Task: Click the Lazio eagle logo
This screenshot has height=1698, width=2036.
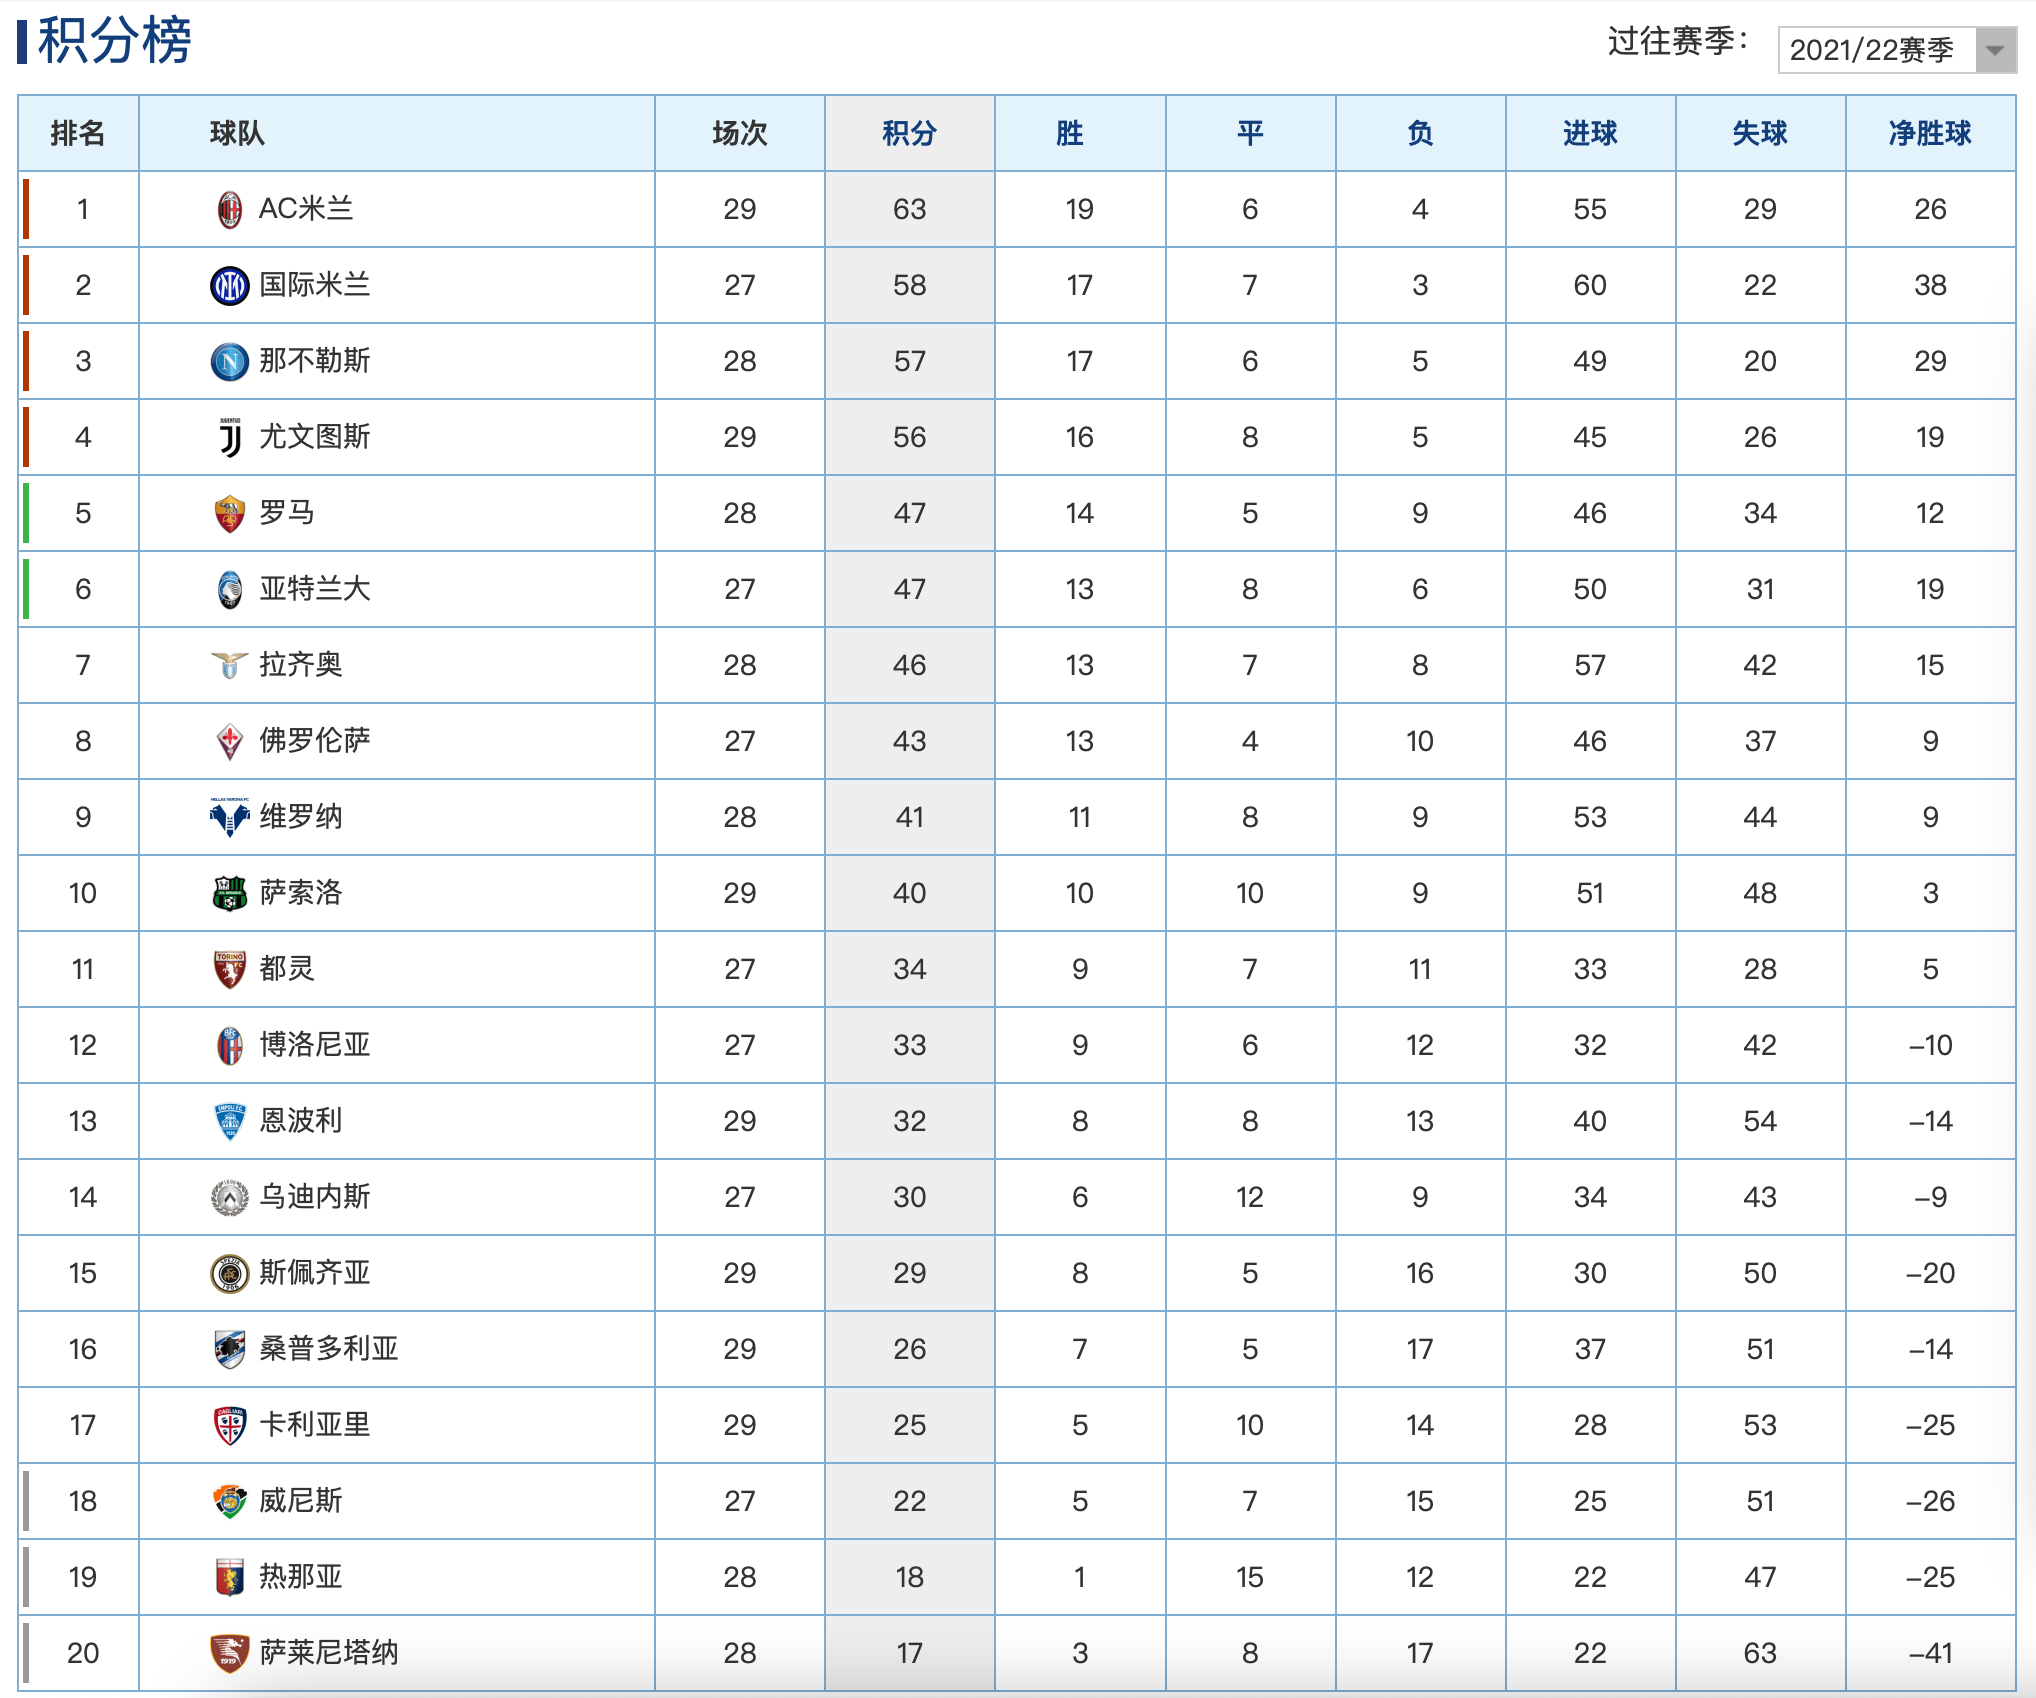Action: (x=230, y=665)
